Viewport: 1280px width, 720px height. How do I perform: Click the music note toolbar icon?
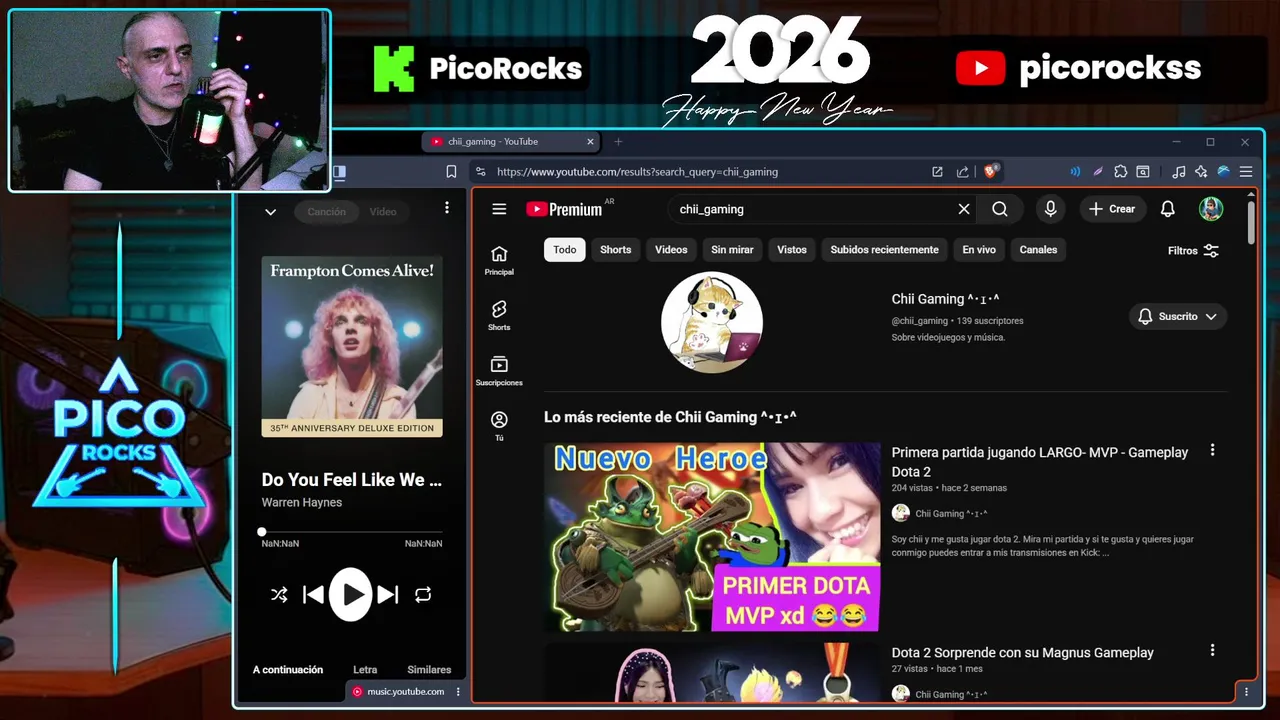click(1179, 171)
